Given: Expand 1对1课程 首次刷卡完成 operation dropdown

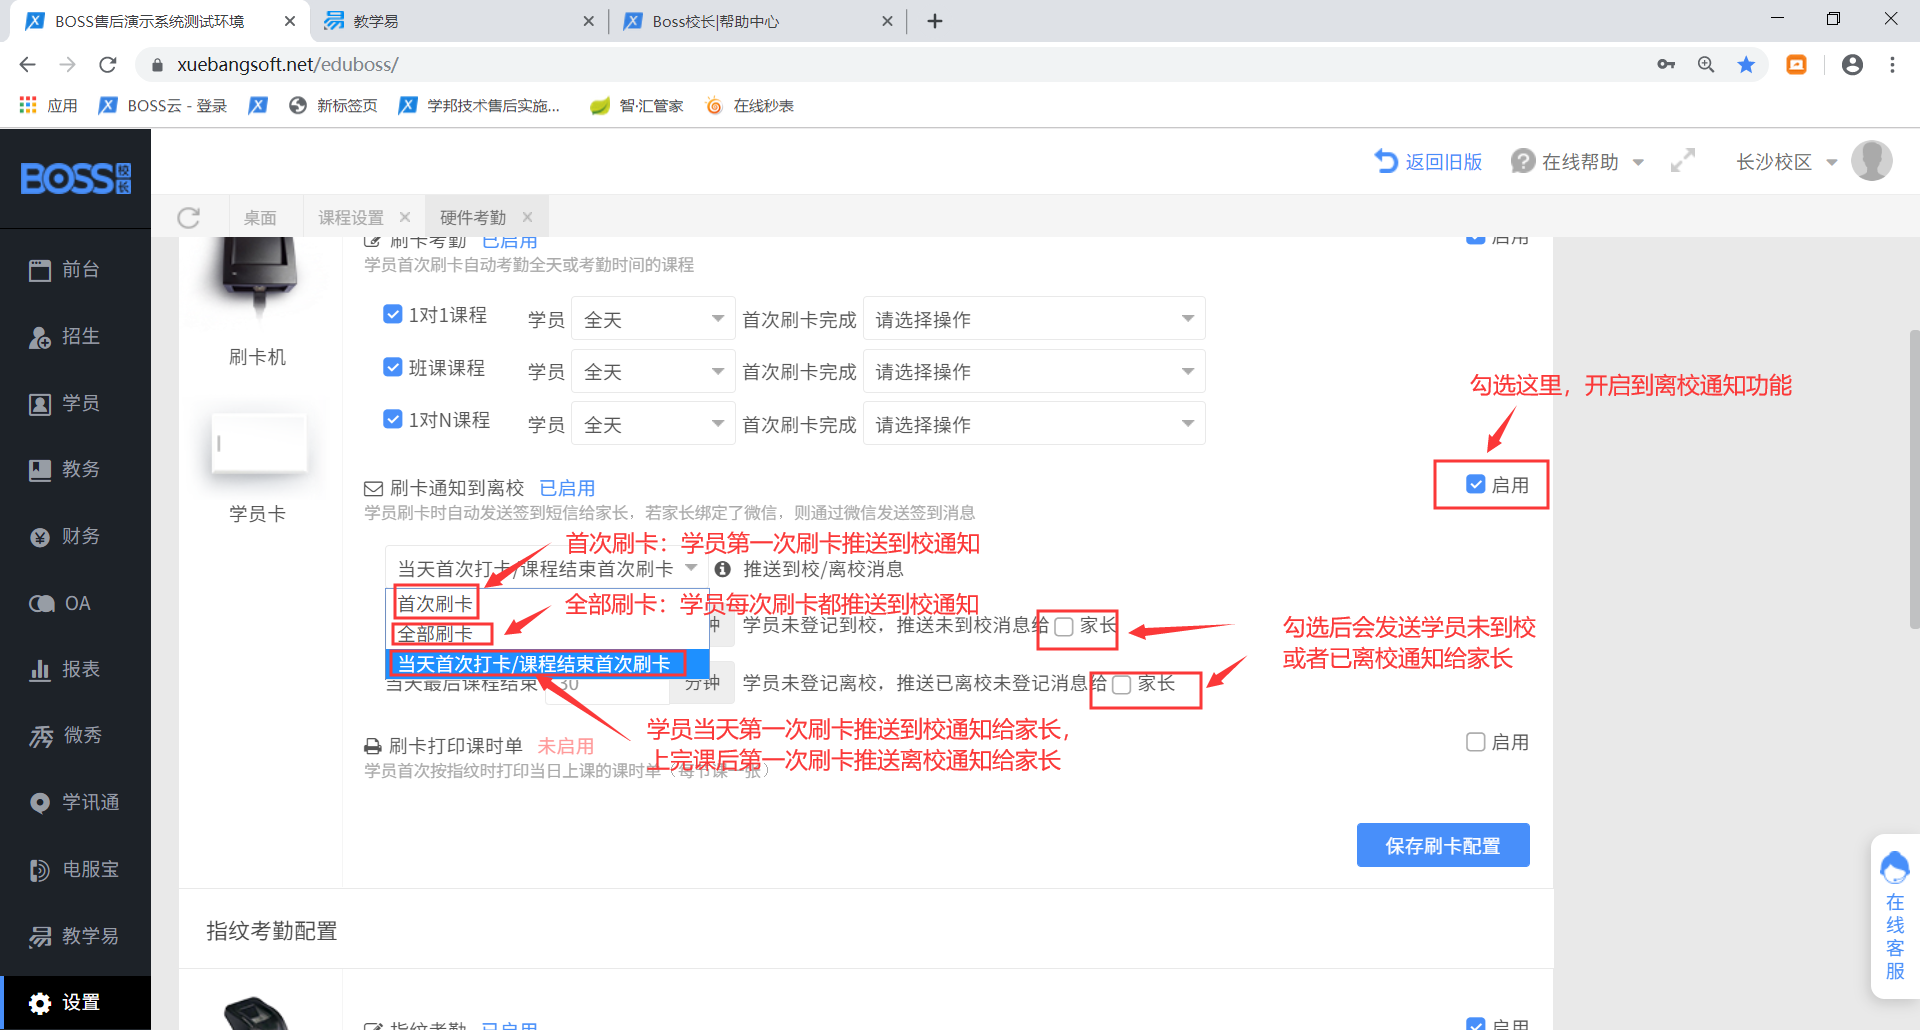Looking at the screenshot, I should [1033, 320].
